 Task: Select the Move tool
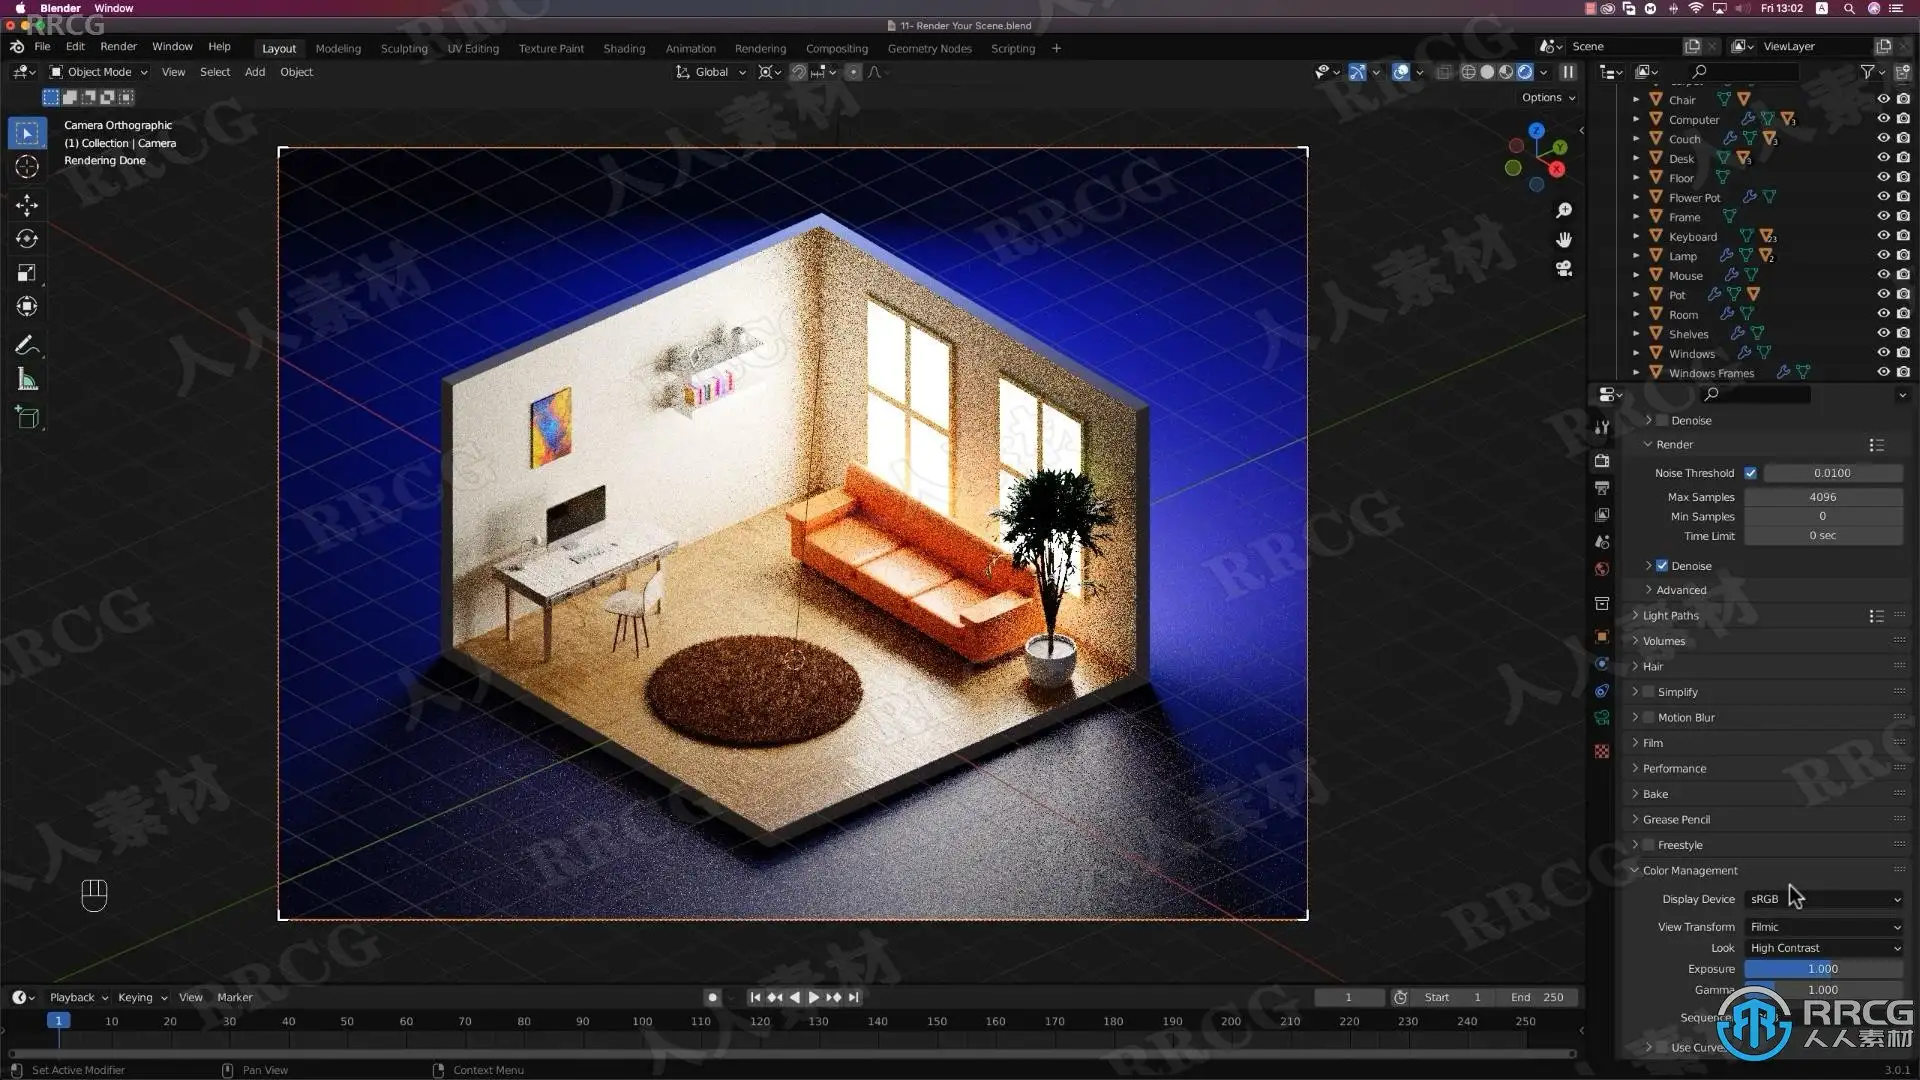(x=27, y=205)
